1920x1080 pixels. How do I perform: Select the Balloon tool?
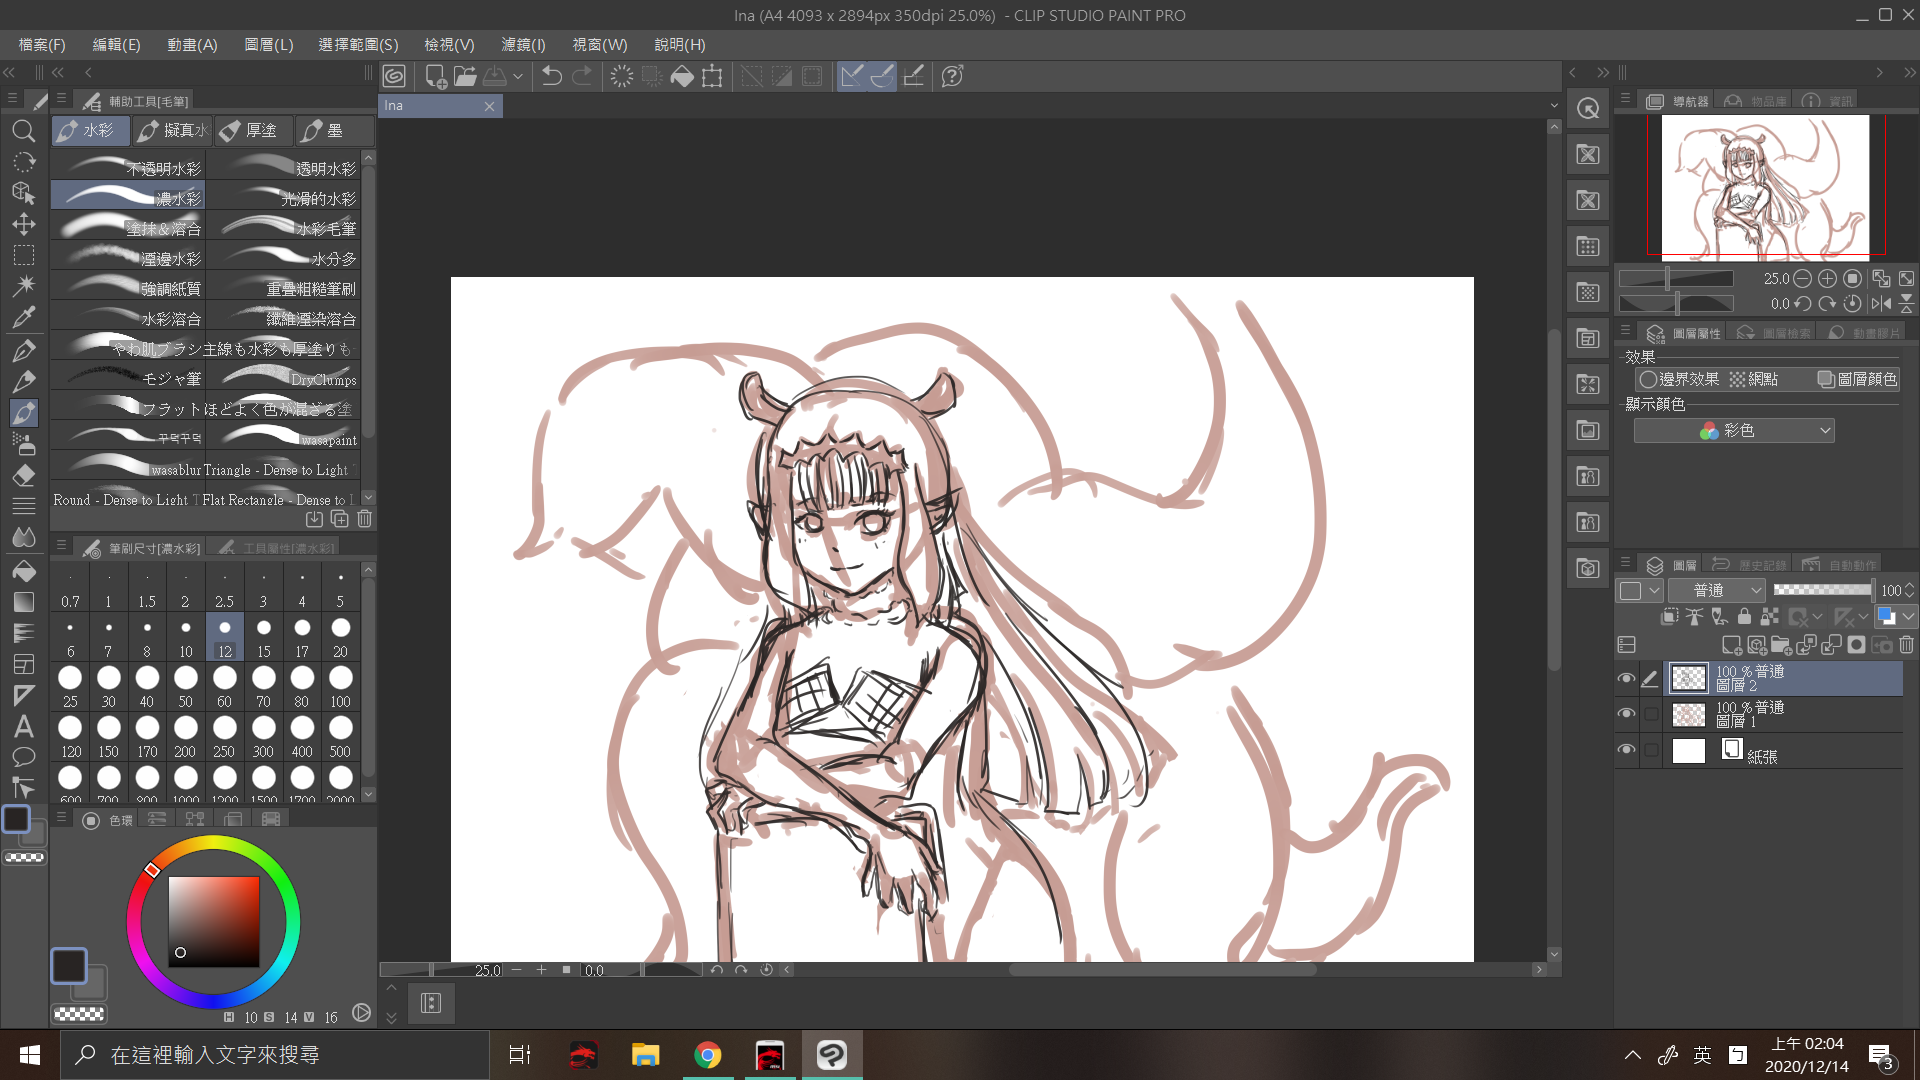tap(23, 757)
